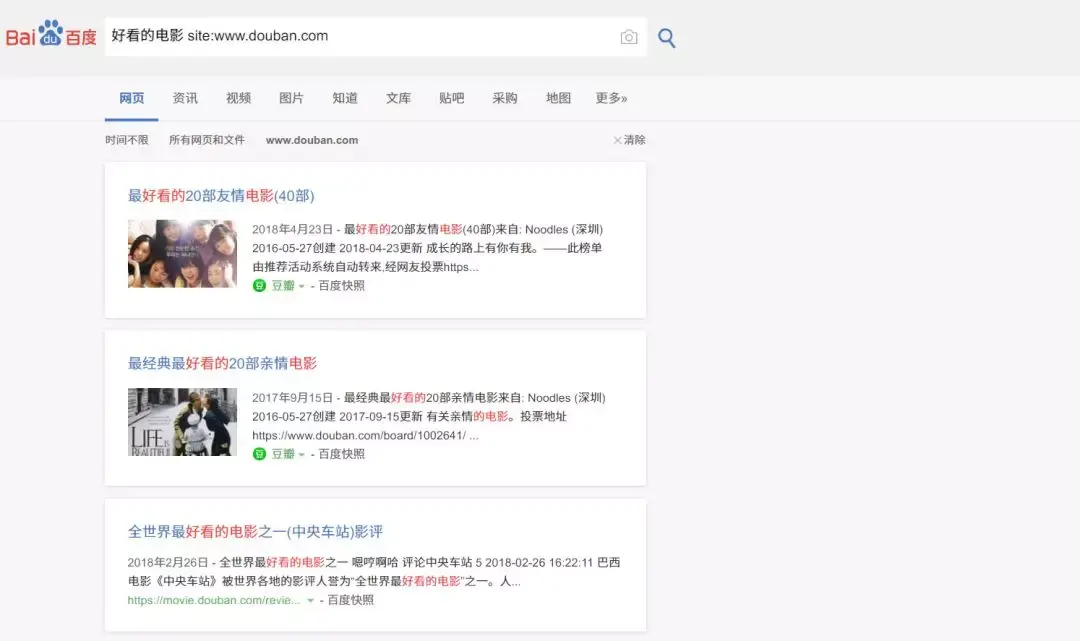
Task: Expand the green URL dropdown in third result
Action: [x=308, y=600]
